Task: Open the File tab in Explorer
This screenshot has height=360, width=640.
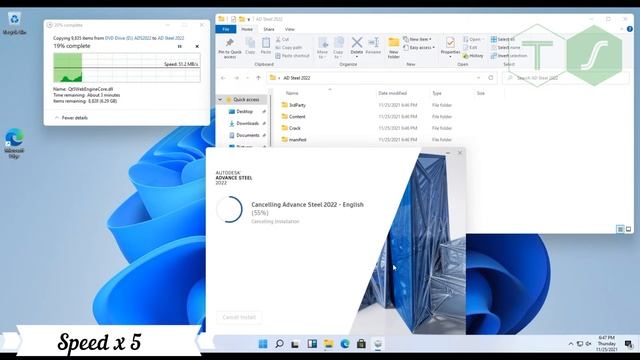Action: pos(226,29)
